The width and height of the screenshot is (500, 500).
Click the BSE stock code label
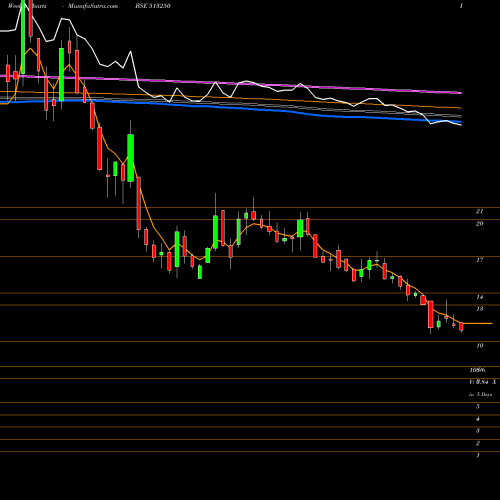[x=152, y=6]
